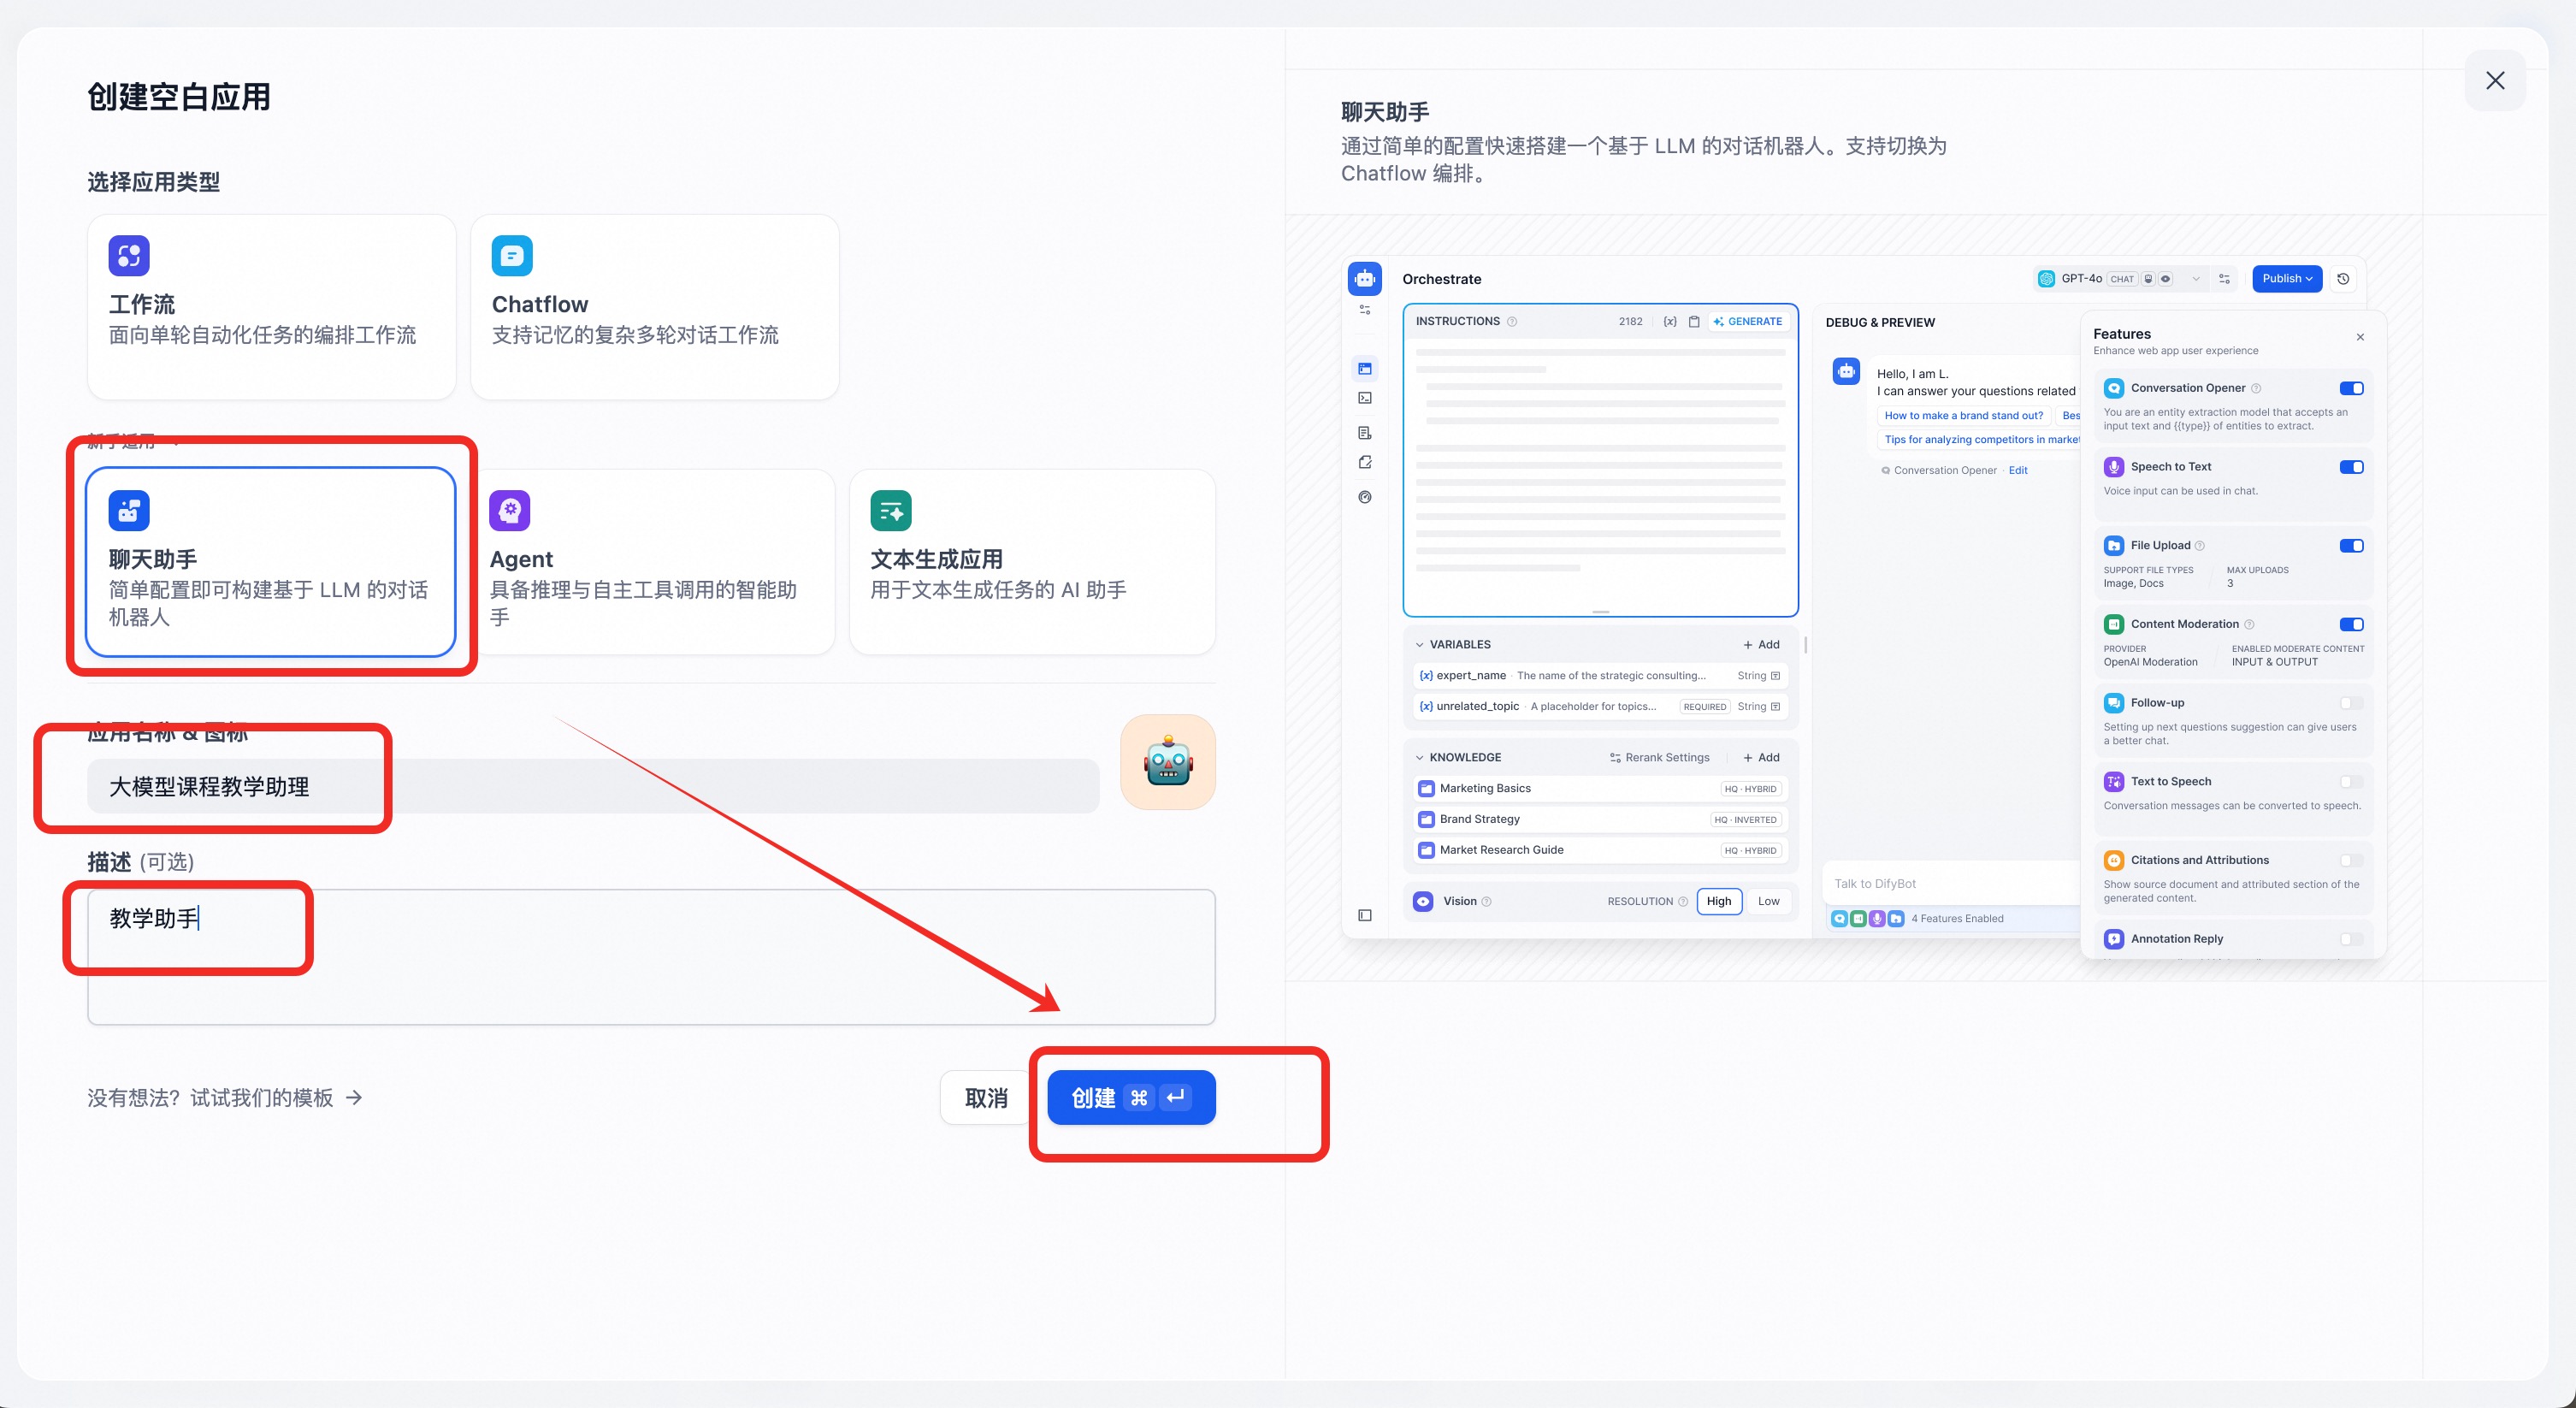This screenshot has width=2576, height=1408.
Task: Click the GENERATE sparkle icon in Instructions
Action: pyautogui.click(x=1718, y=322)
